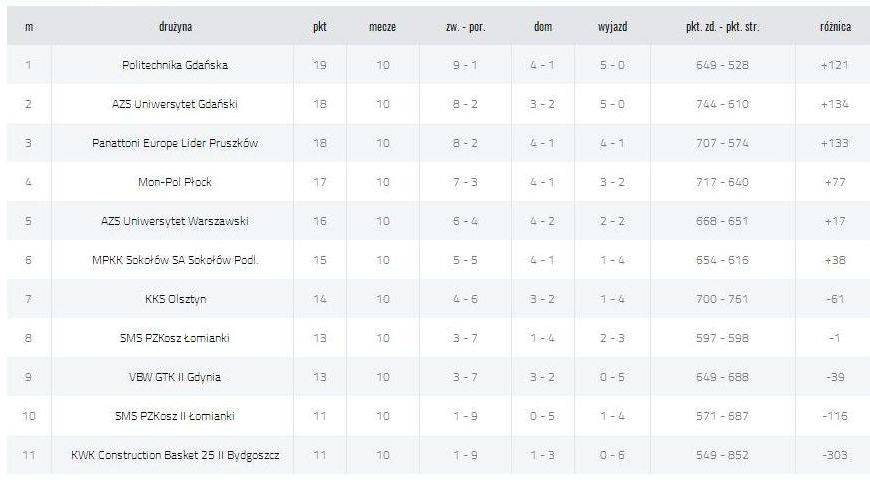Image resolution: width=870 pixels, height=490 pixels.
Task: Click the mecze column header
Action: tap(382, 26)
